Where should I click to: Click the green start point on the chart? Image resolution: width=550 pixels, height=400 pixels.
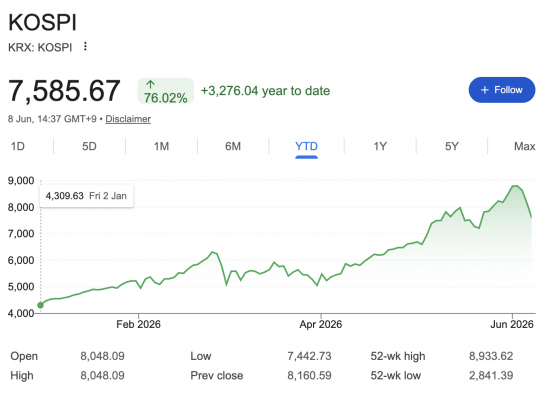pyautogui.click(x=40, y=305)
